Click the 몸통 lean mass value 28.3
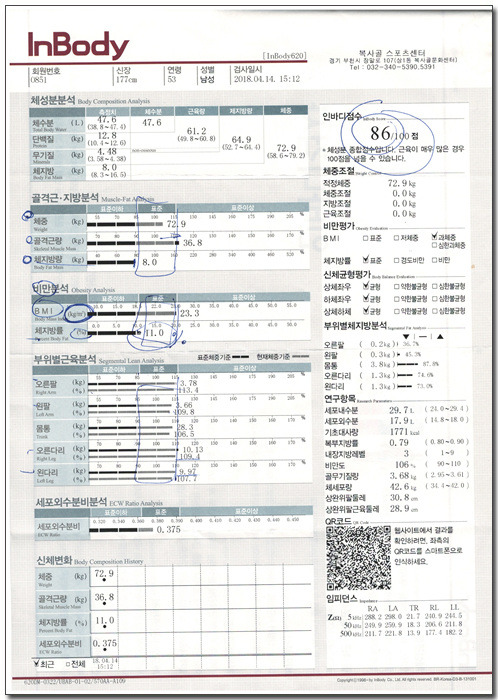The width and height of the screenshot is (498, 700). (185, 427)
